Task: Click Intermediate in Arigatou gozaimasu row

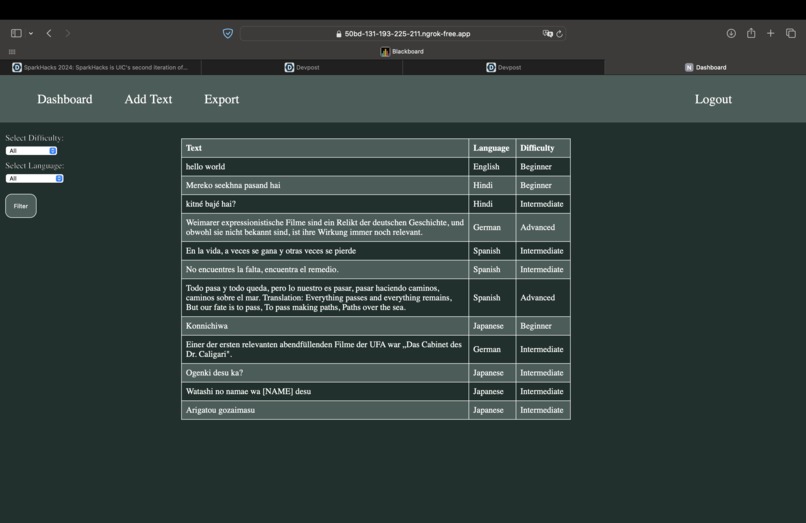Action: click(x=542, y=410)
